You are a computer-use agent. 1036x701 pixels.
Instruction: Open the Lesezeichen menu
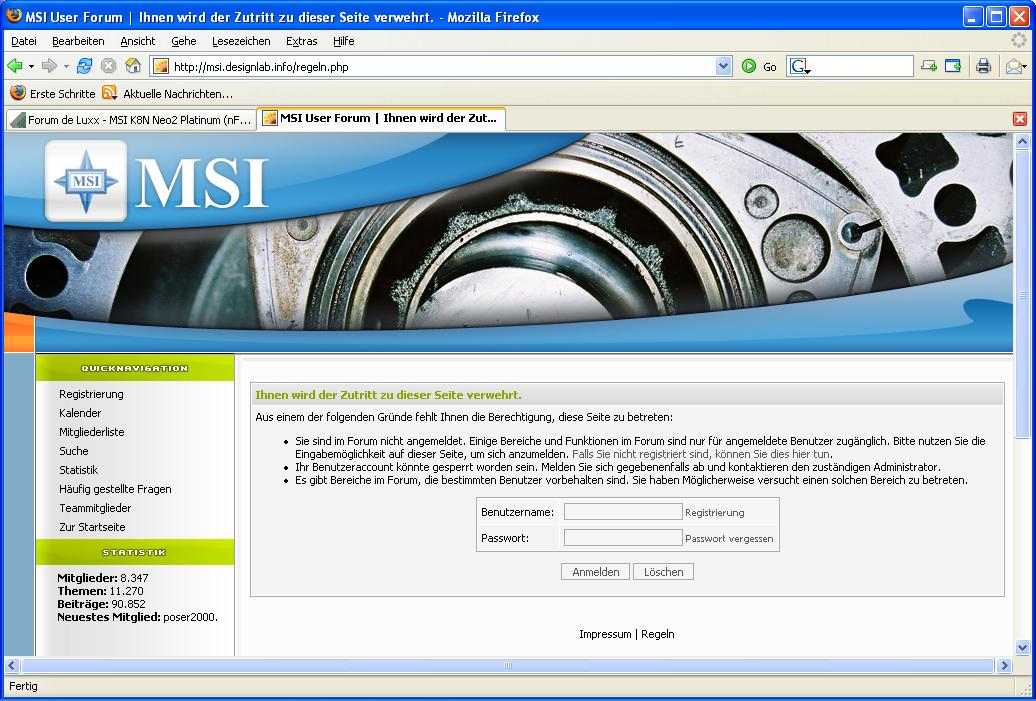[241, 41]
